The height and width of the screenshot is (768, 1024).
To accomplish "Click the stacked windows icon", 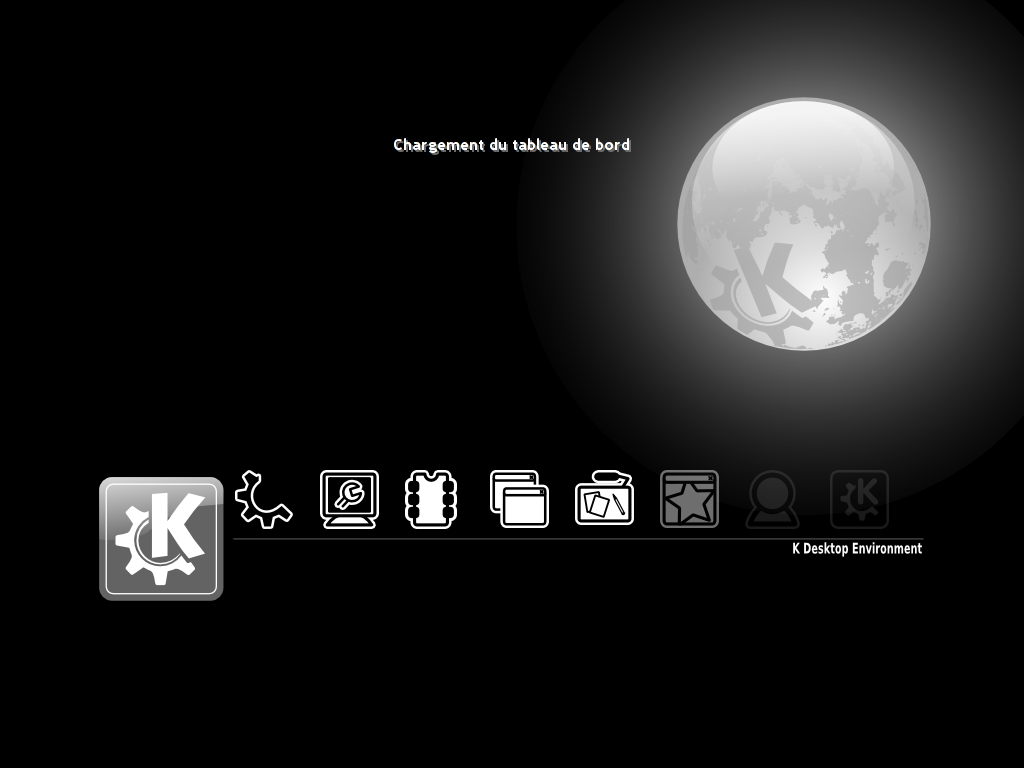I will [520, 499].
